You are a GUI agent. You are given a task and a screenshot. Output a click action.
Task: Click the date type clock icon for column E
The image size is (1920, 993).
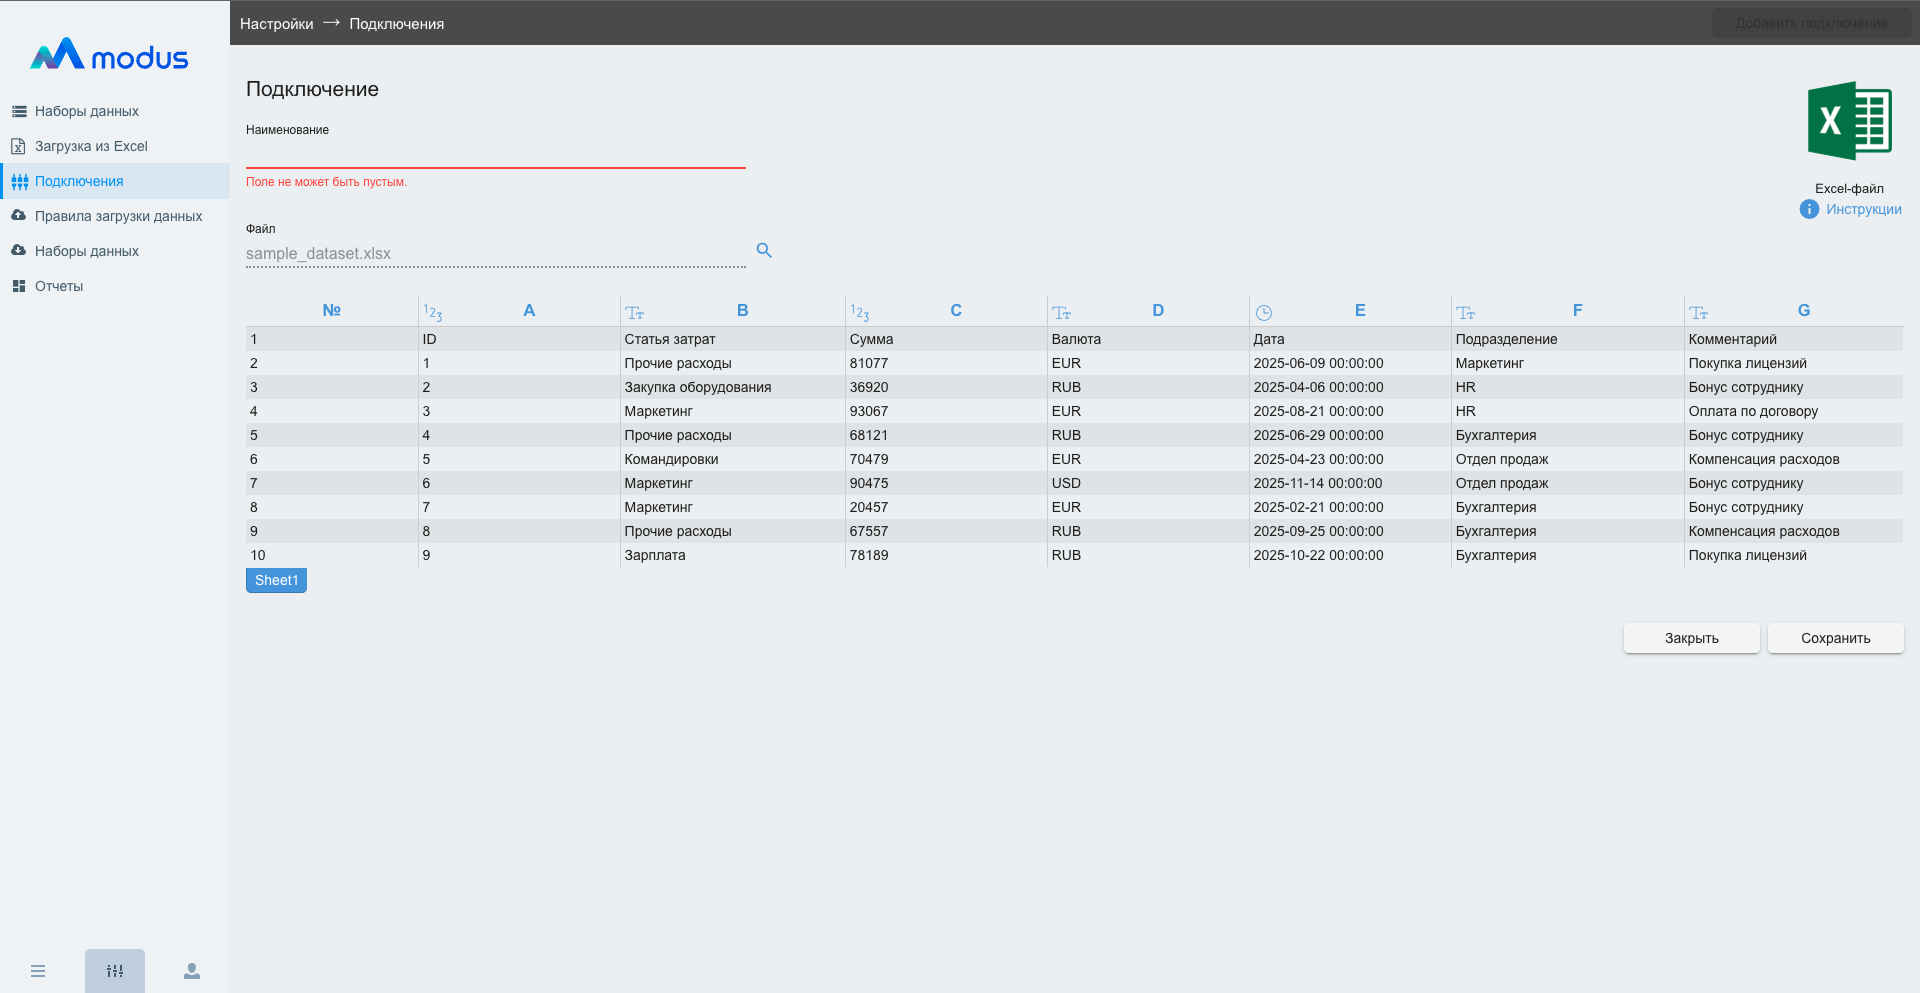[1264, 313]
